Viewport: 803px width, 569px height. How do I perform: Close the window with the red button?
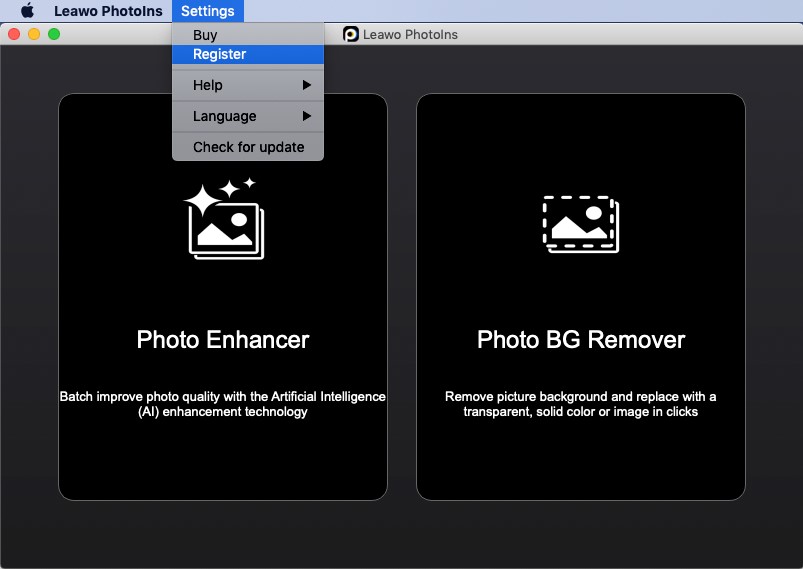14,34
